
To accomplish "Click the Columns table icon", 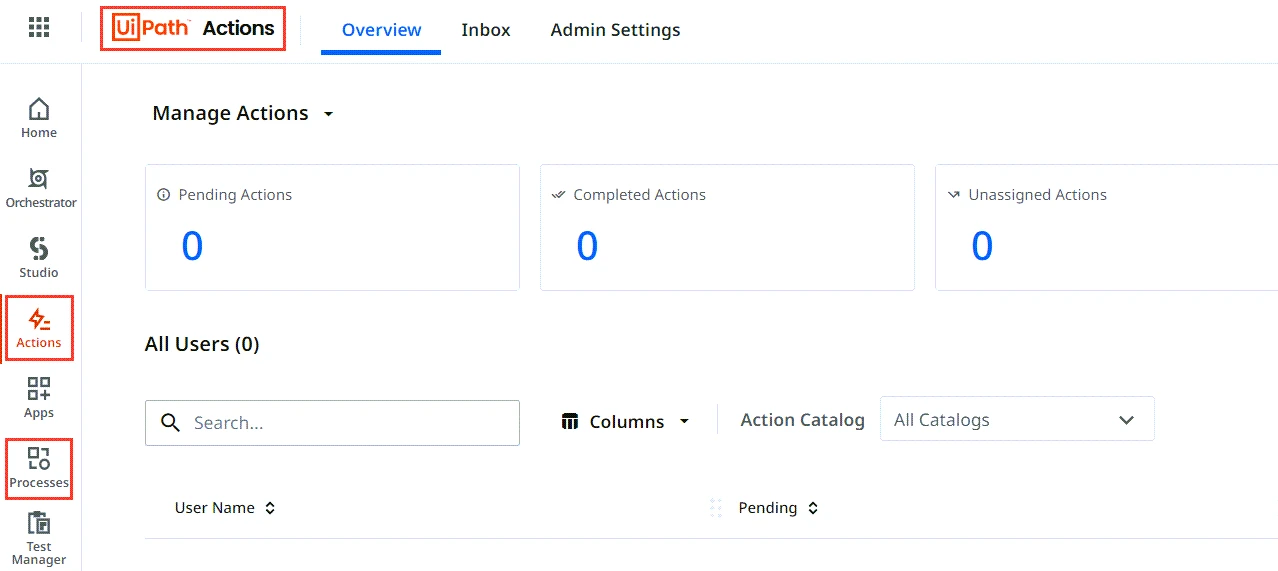I will 570,422.
